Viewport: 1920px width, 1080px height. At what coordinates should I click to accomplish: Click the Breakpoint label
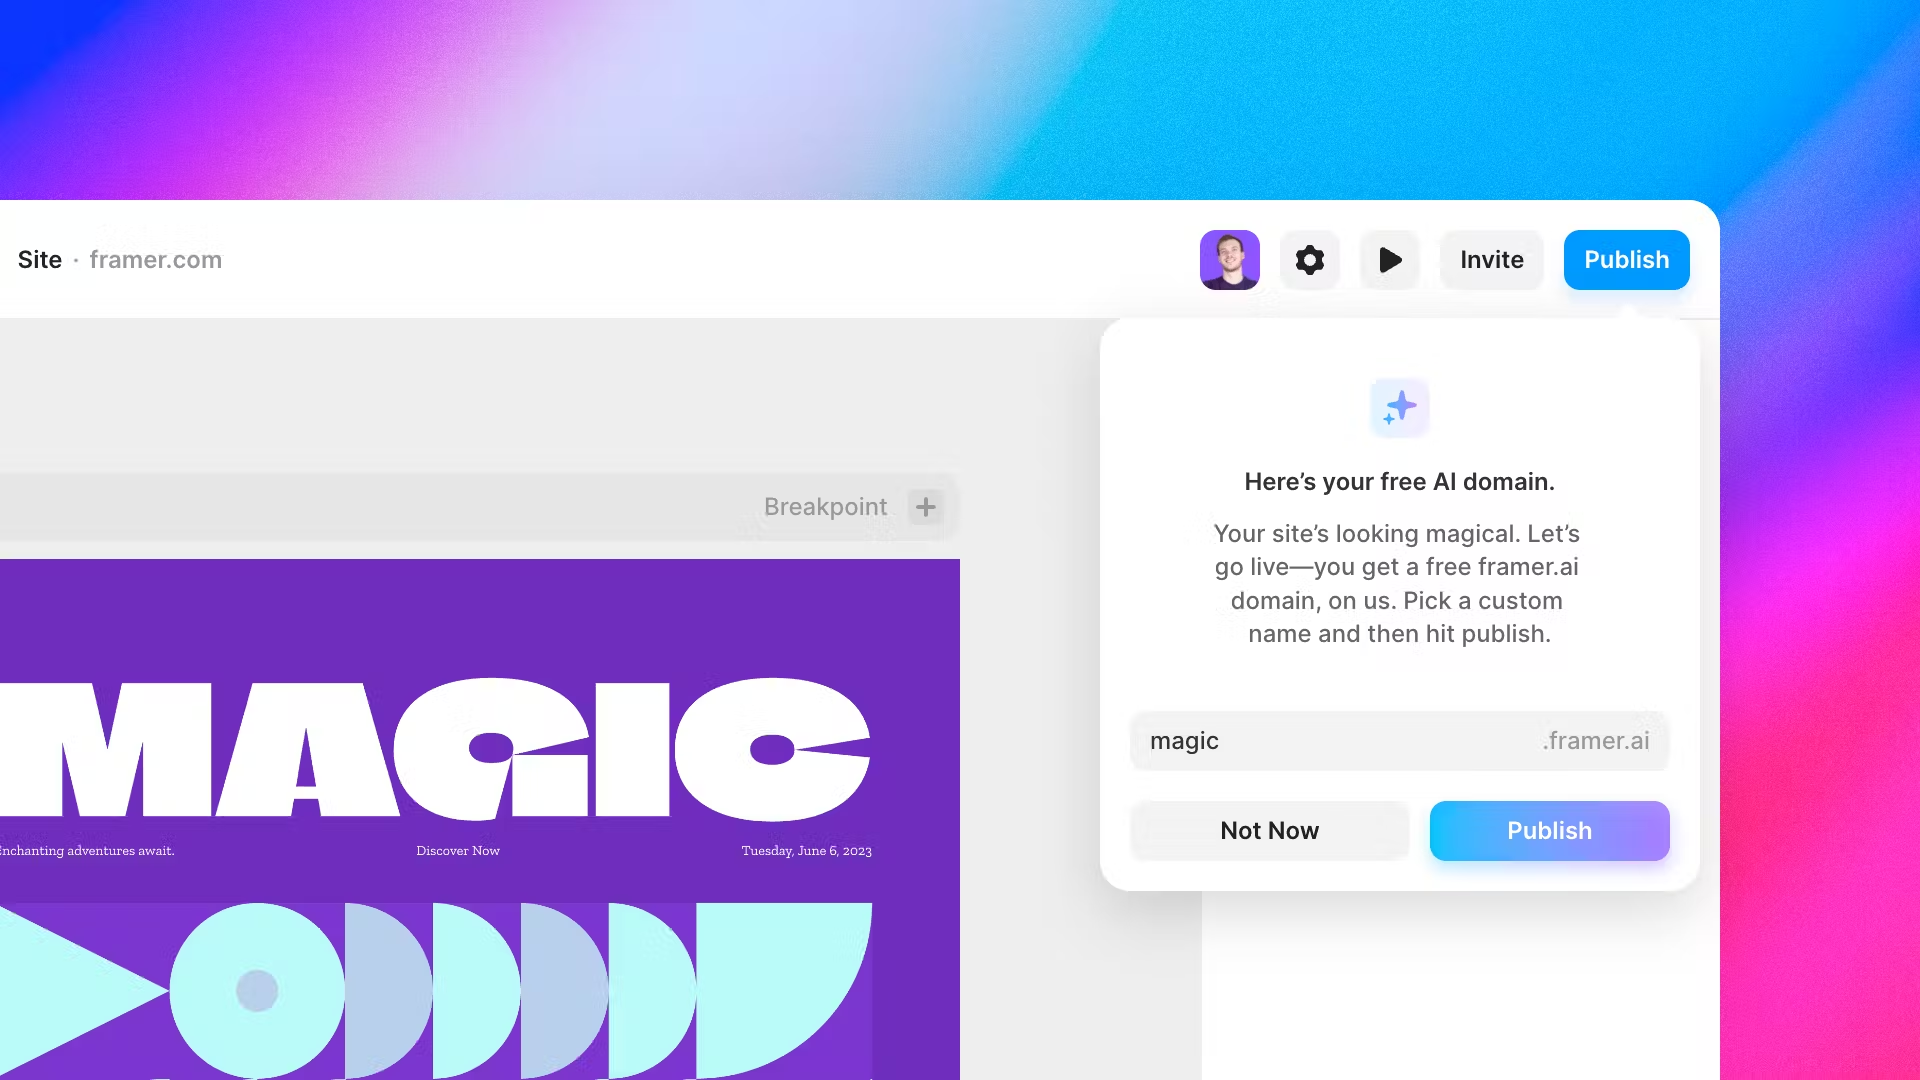826,507
